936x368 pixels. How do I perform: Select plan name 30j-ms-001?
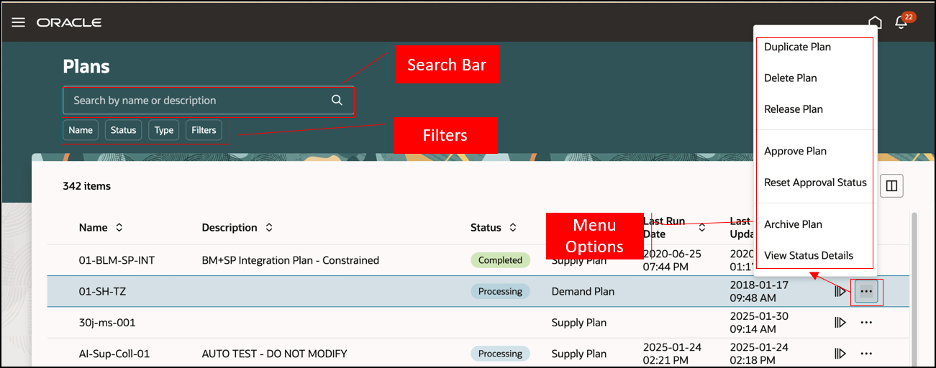[107, 323]
